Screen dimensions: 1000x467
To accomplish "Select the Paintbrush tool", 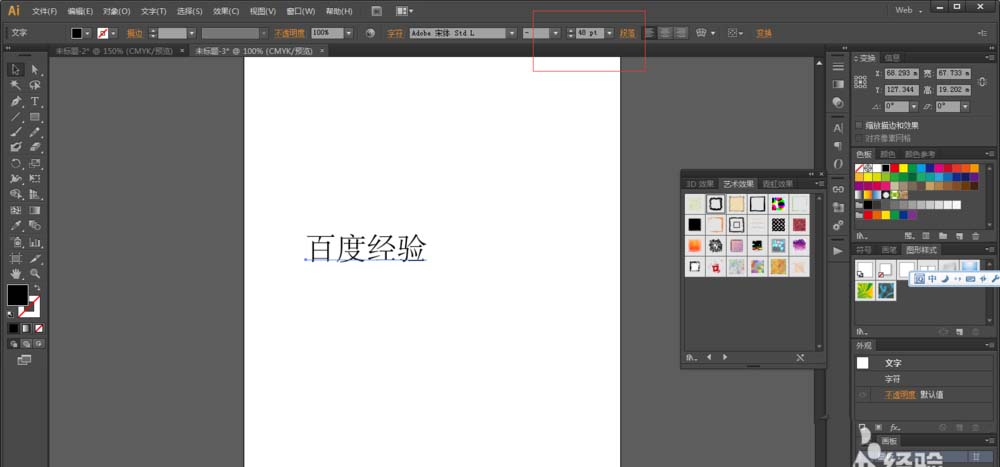I will coord(16,132).
